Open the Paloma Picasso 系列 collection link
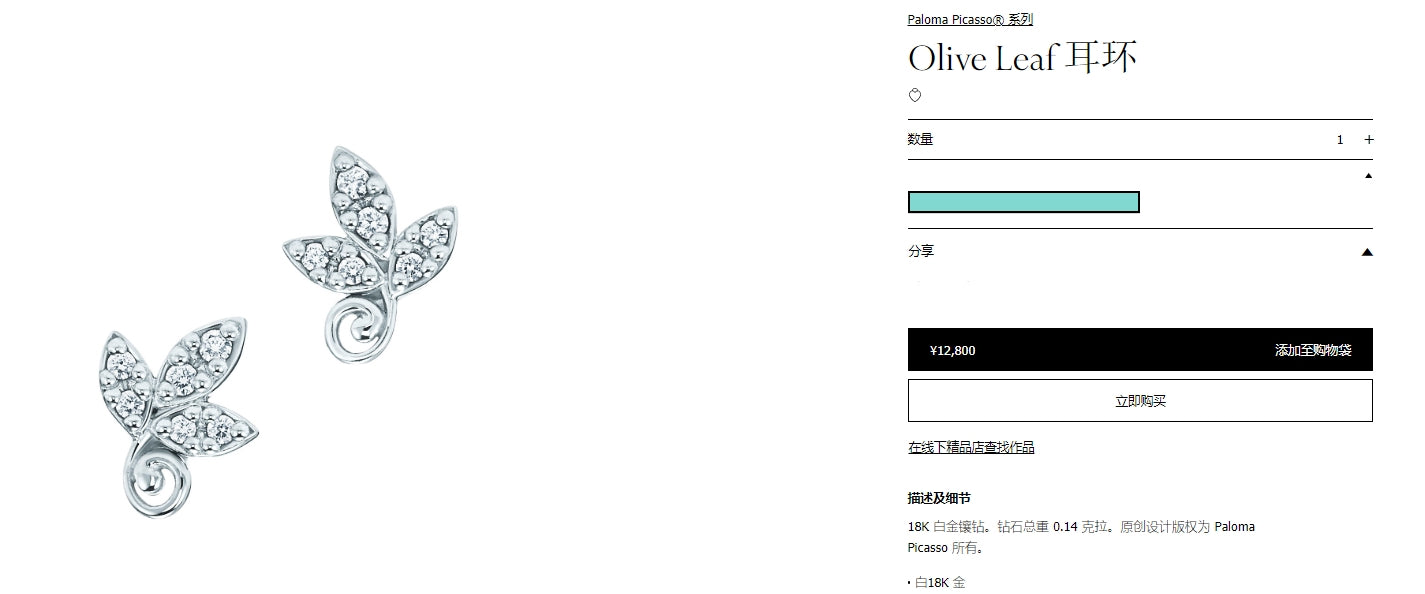The height and width of the screenshot is (594, 1425). click(x=970, y=19)
